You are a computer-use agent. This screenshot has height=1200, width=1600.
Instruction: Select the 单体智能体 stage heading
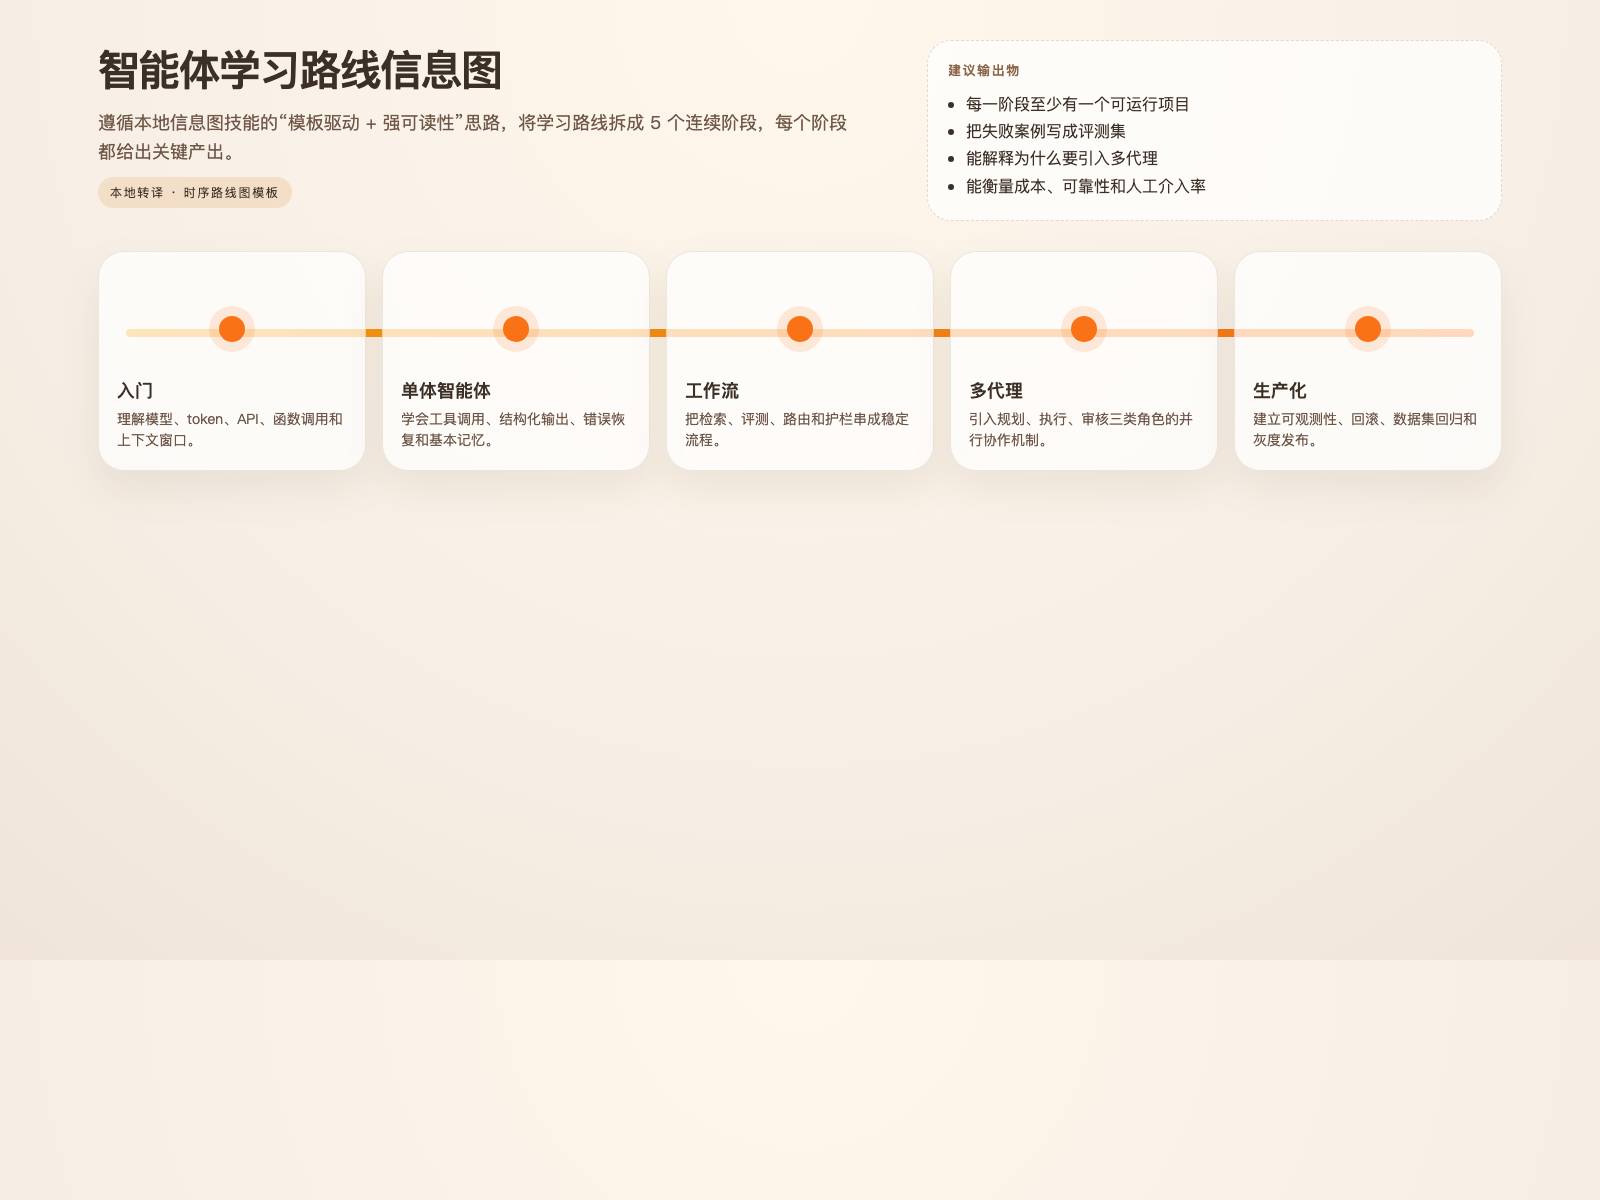coord(446,391)
